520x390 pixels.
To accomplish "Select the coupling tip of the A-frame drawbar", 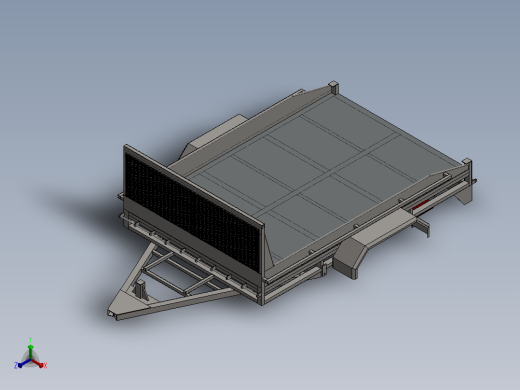I will coord(113,314).
